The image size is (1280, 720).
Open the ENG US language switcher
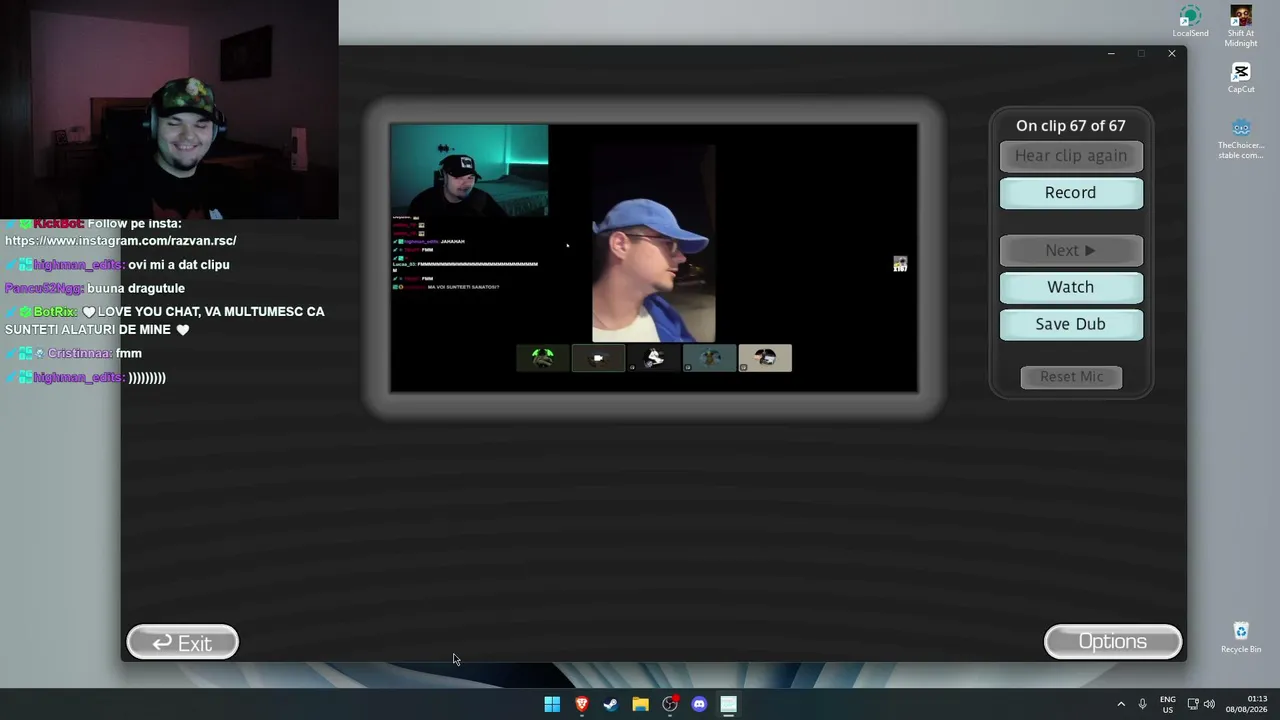tap(1168, 704)
